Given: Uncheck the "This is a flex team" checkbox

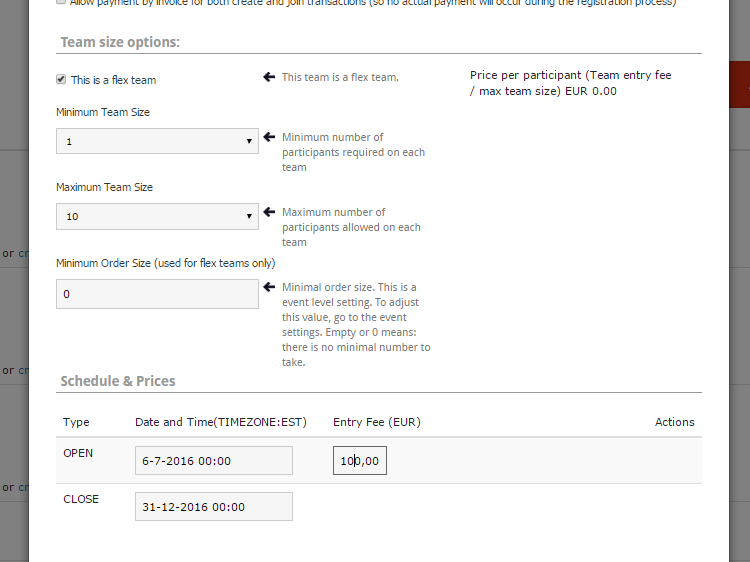Looking at the screenshot, I should coord(61,79).
